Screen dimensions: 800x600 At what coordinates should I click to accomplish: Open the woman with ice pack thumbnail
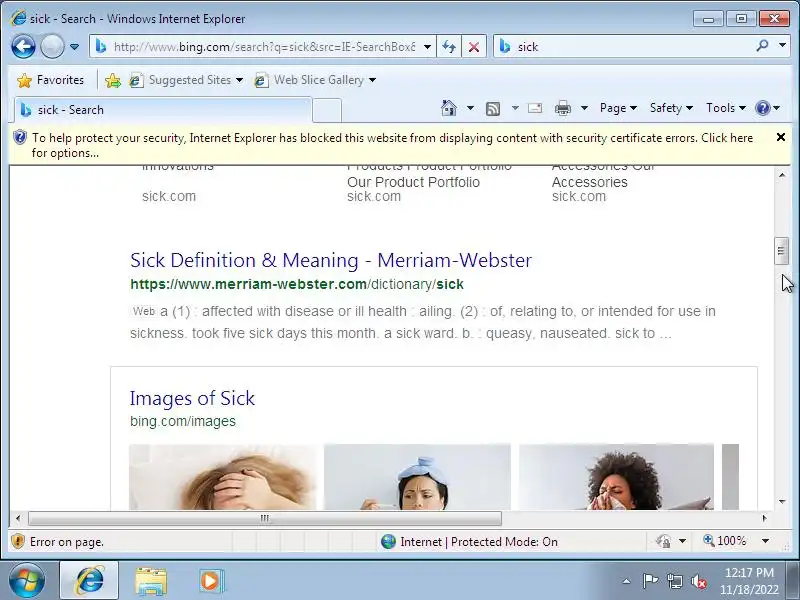pos(417,477)
